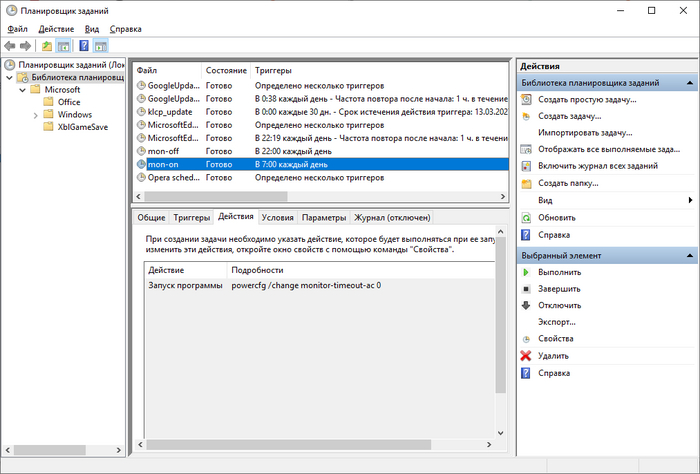Click the Office folder icon in tree
This screenshot has height=474, width=700.
(48, 102)
